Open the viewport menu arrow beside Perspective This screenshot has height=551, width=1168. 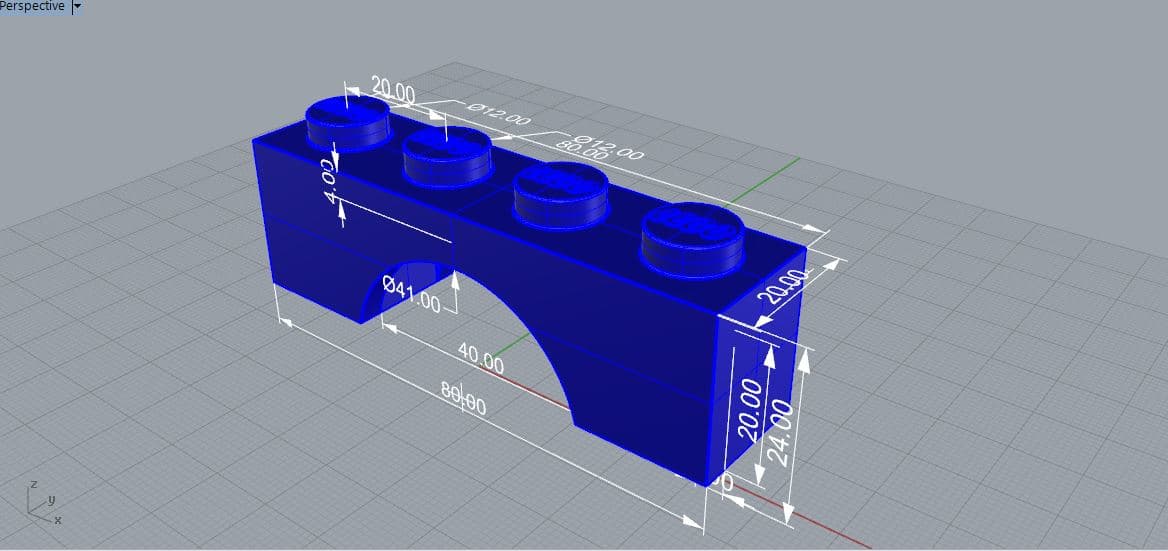(x=77, y=7)
